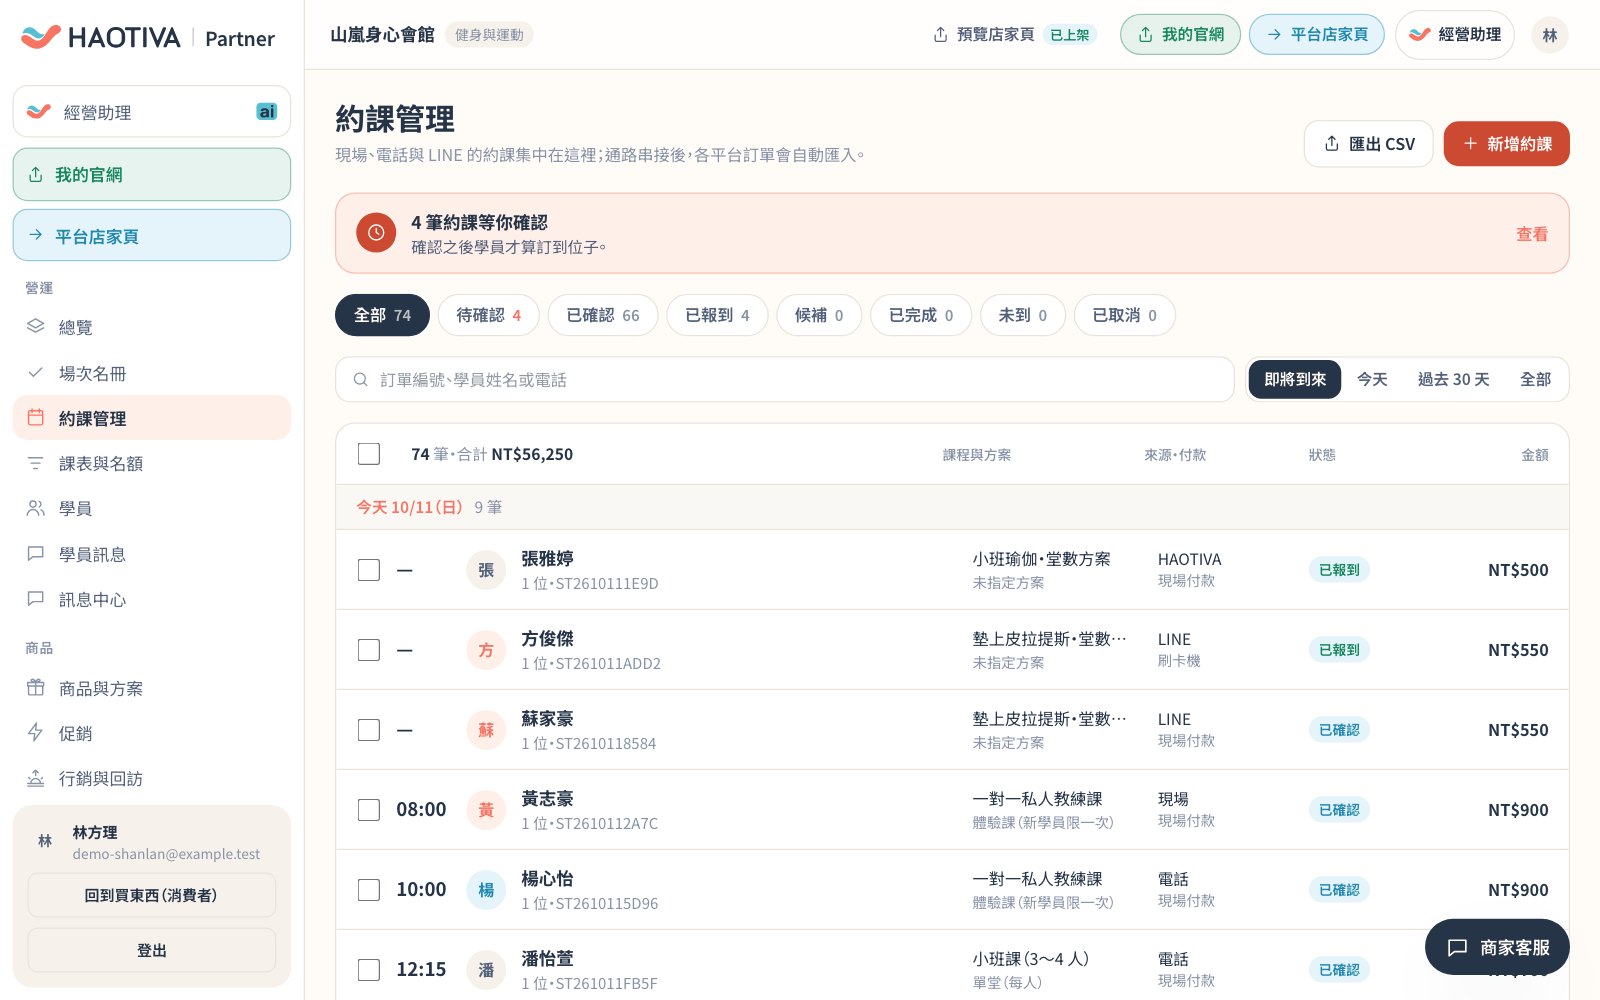The image size is (1600, 1000).
Task: Click the 登出 logout button
Action: (x=152, y=950)
